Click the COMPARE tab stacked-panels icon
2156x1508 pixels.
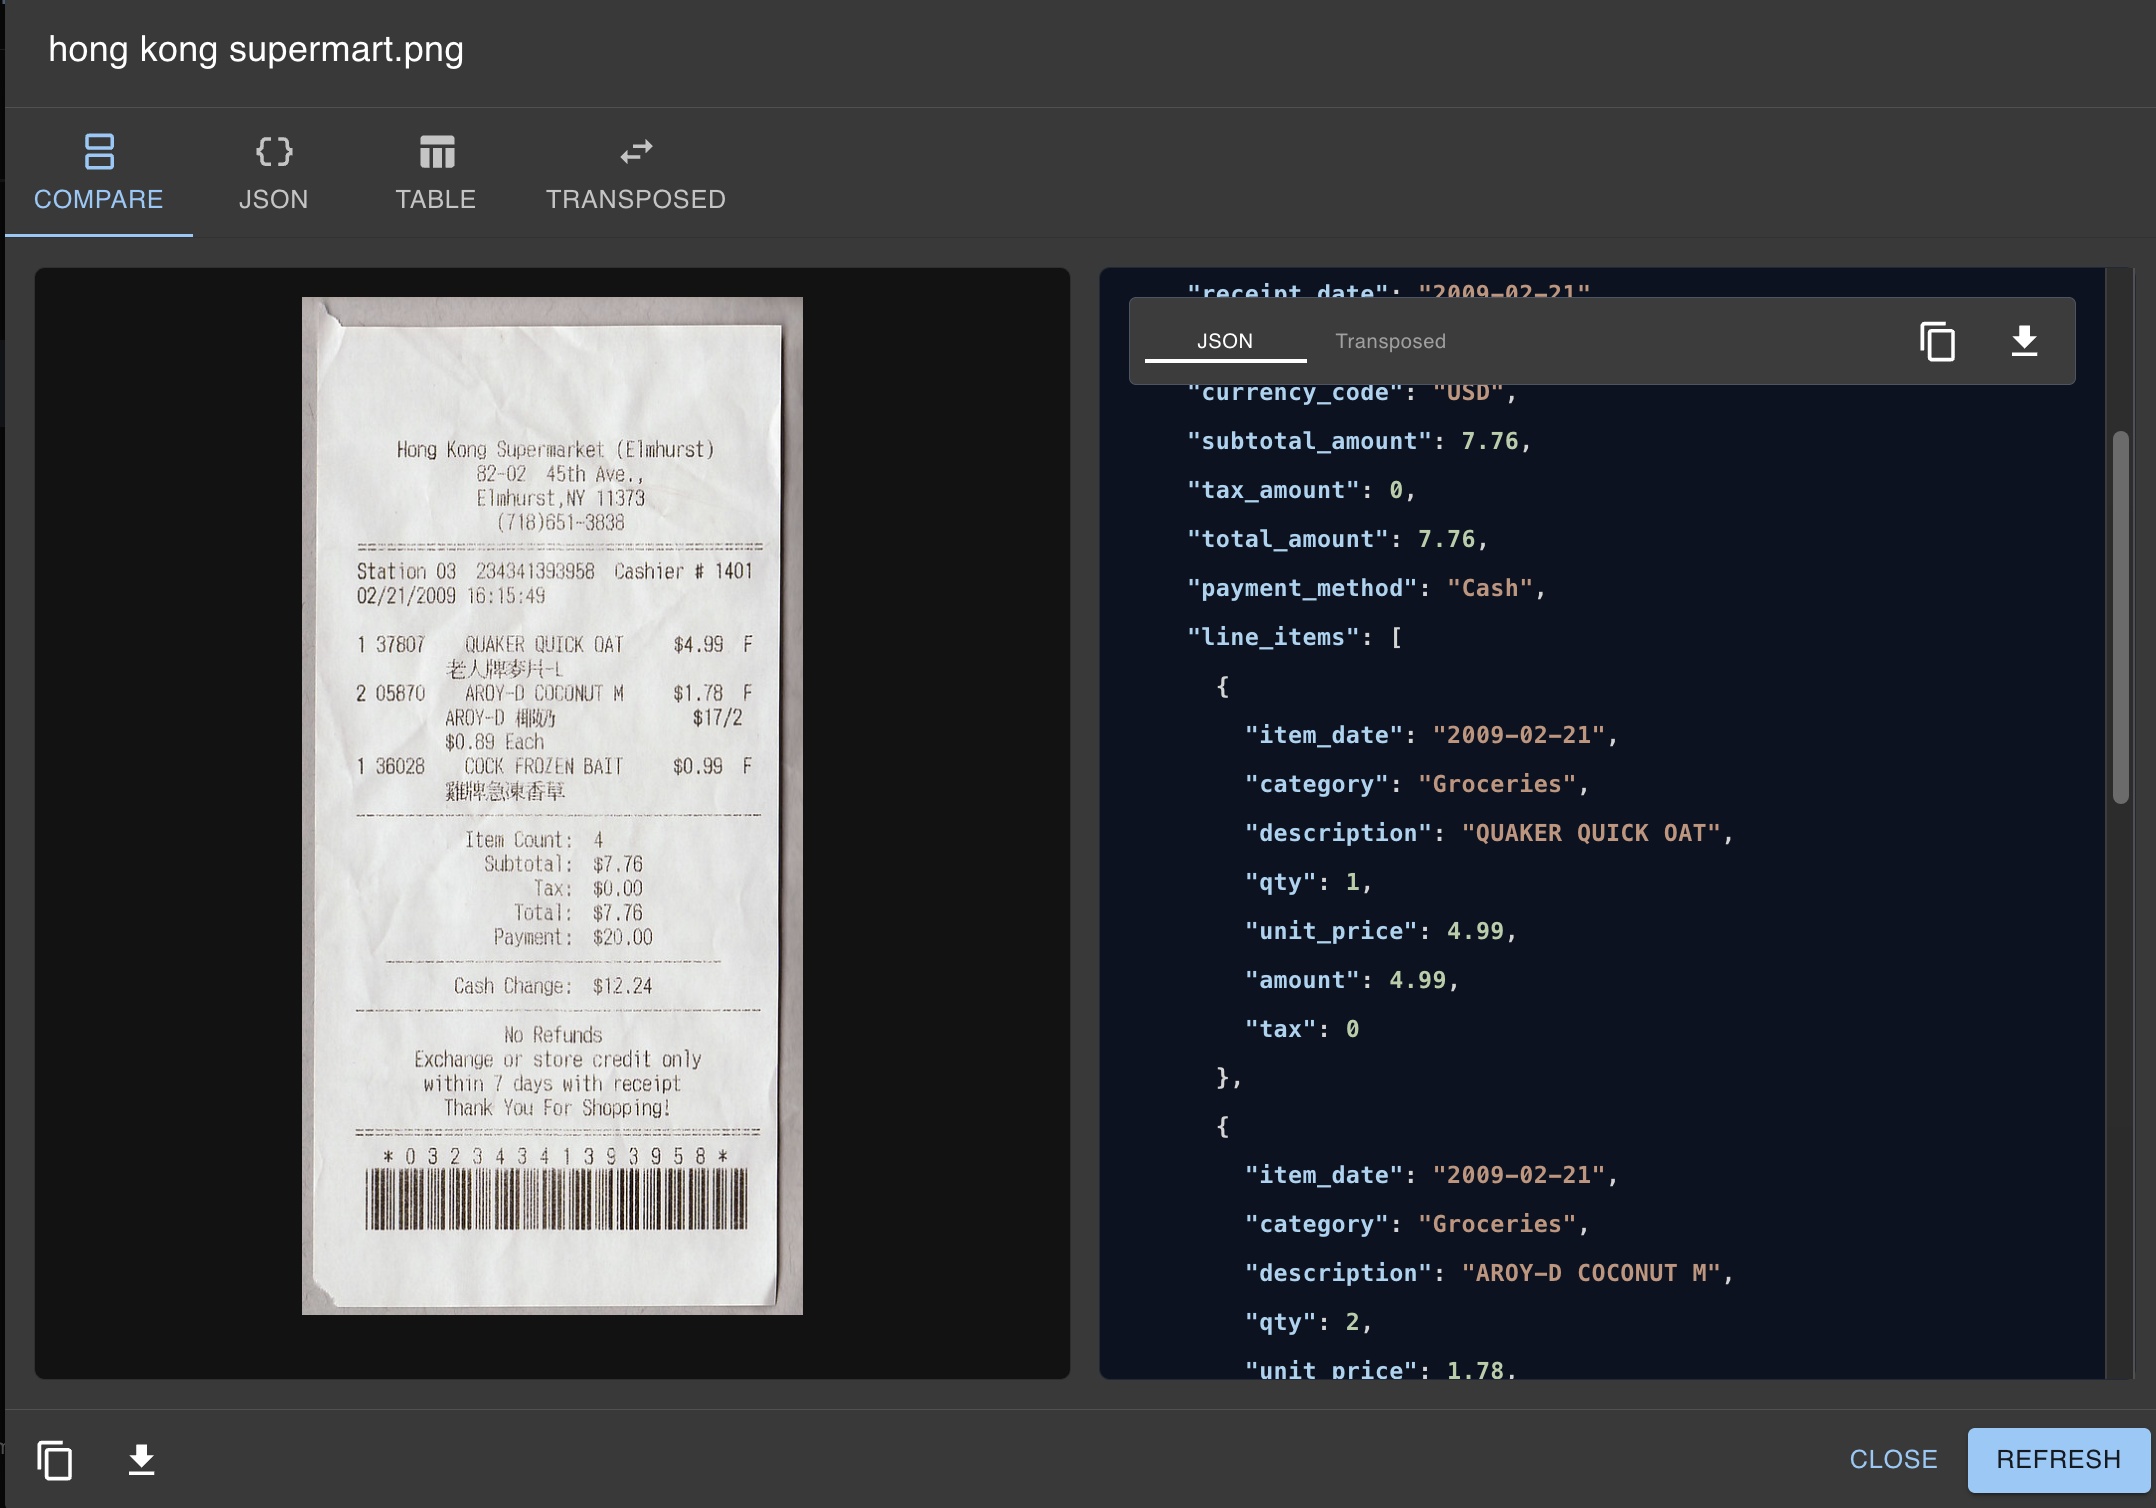coord(99,152)
